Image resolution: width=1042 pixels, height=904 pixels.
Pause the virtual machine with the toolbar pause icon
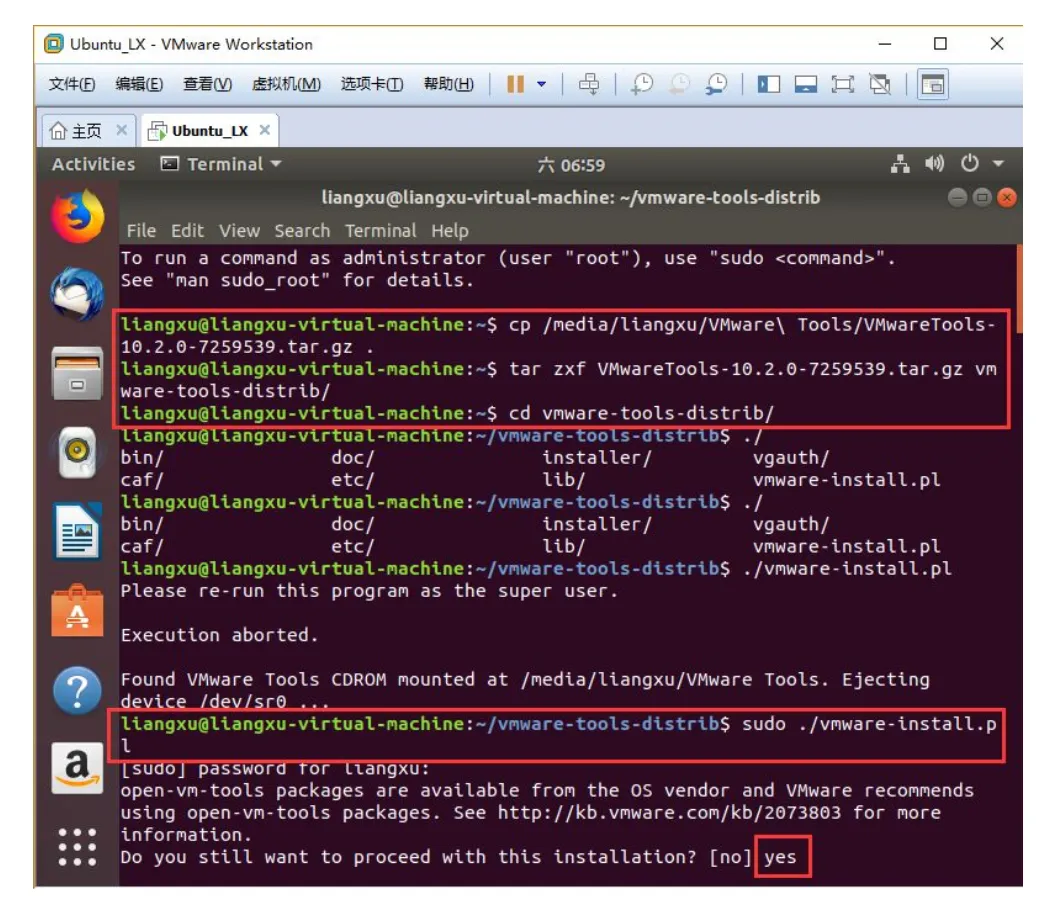(x=515, y=84)
